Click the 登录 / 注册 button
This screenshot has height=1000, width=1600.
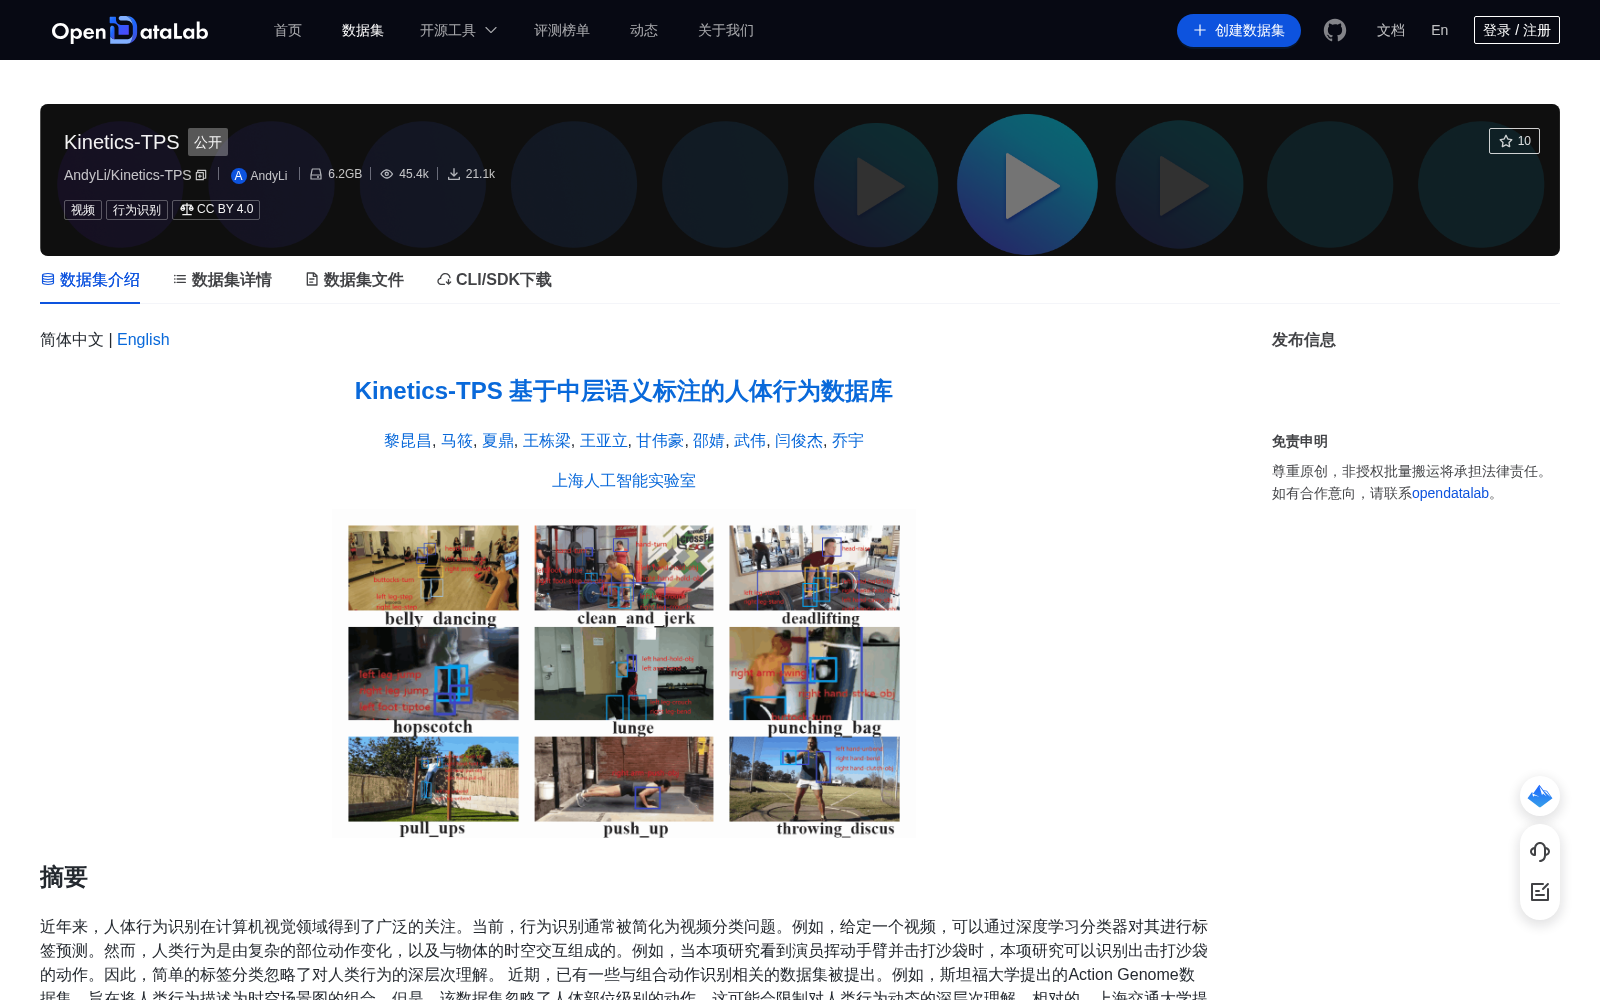tap(1517, 30)
